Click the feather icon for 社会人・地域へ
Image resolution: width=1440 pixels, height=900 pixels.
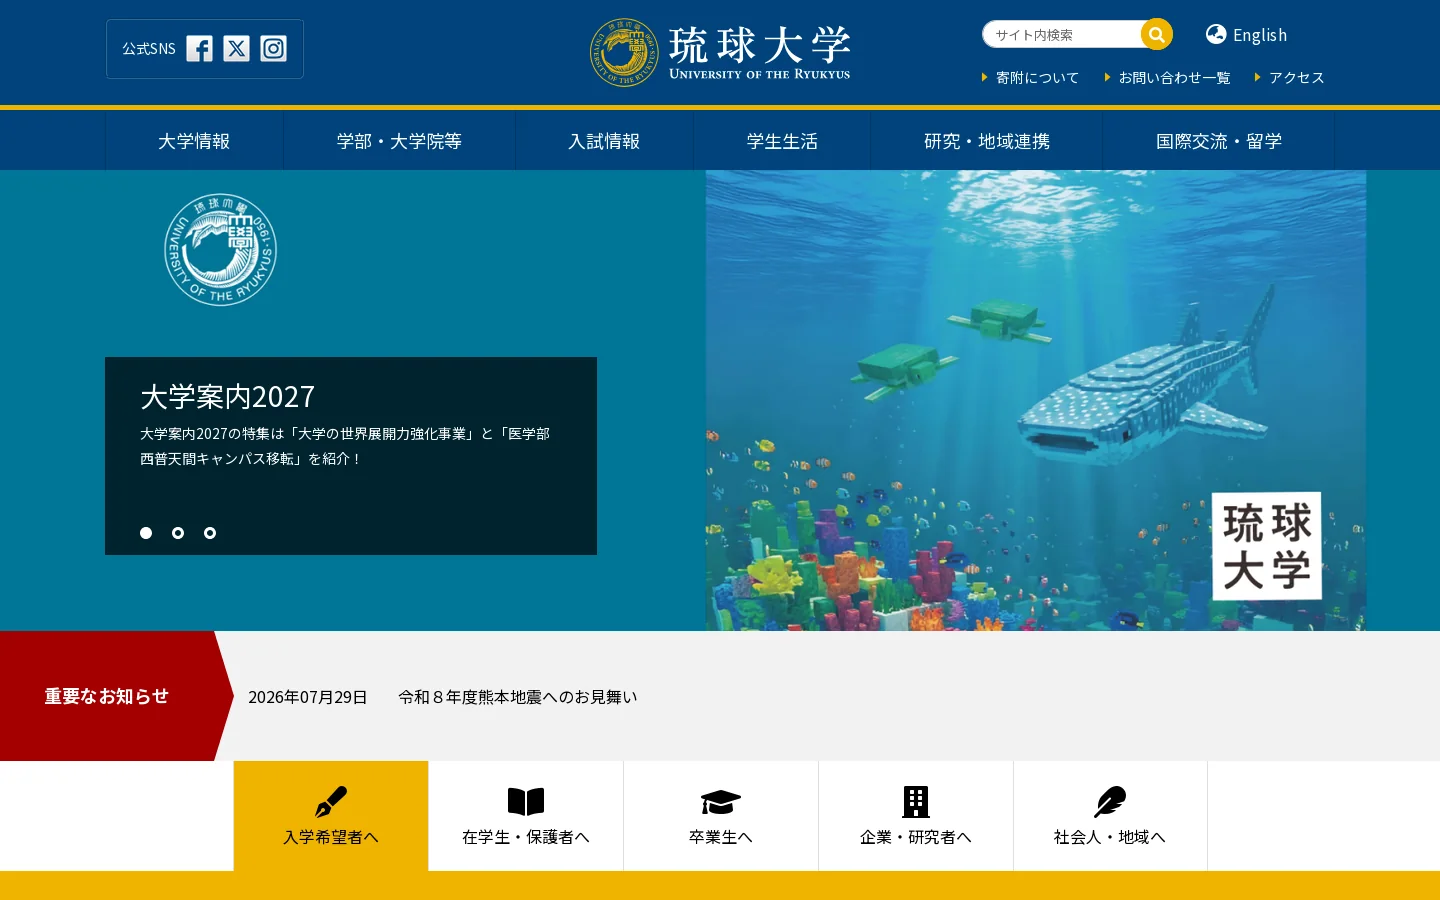1110,802
